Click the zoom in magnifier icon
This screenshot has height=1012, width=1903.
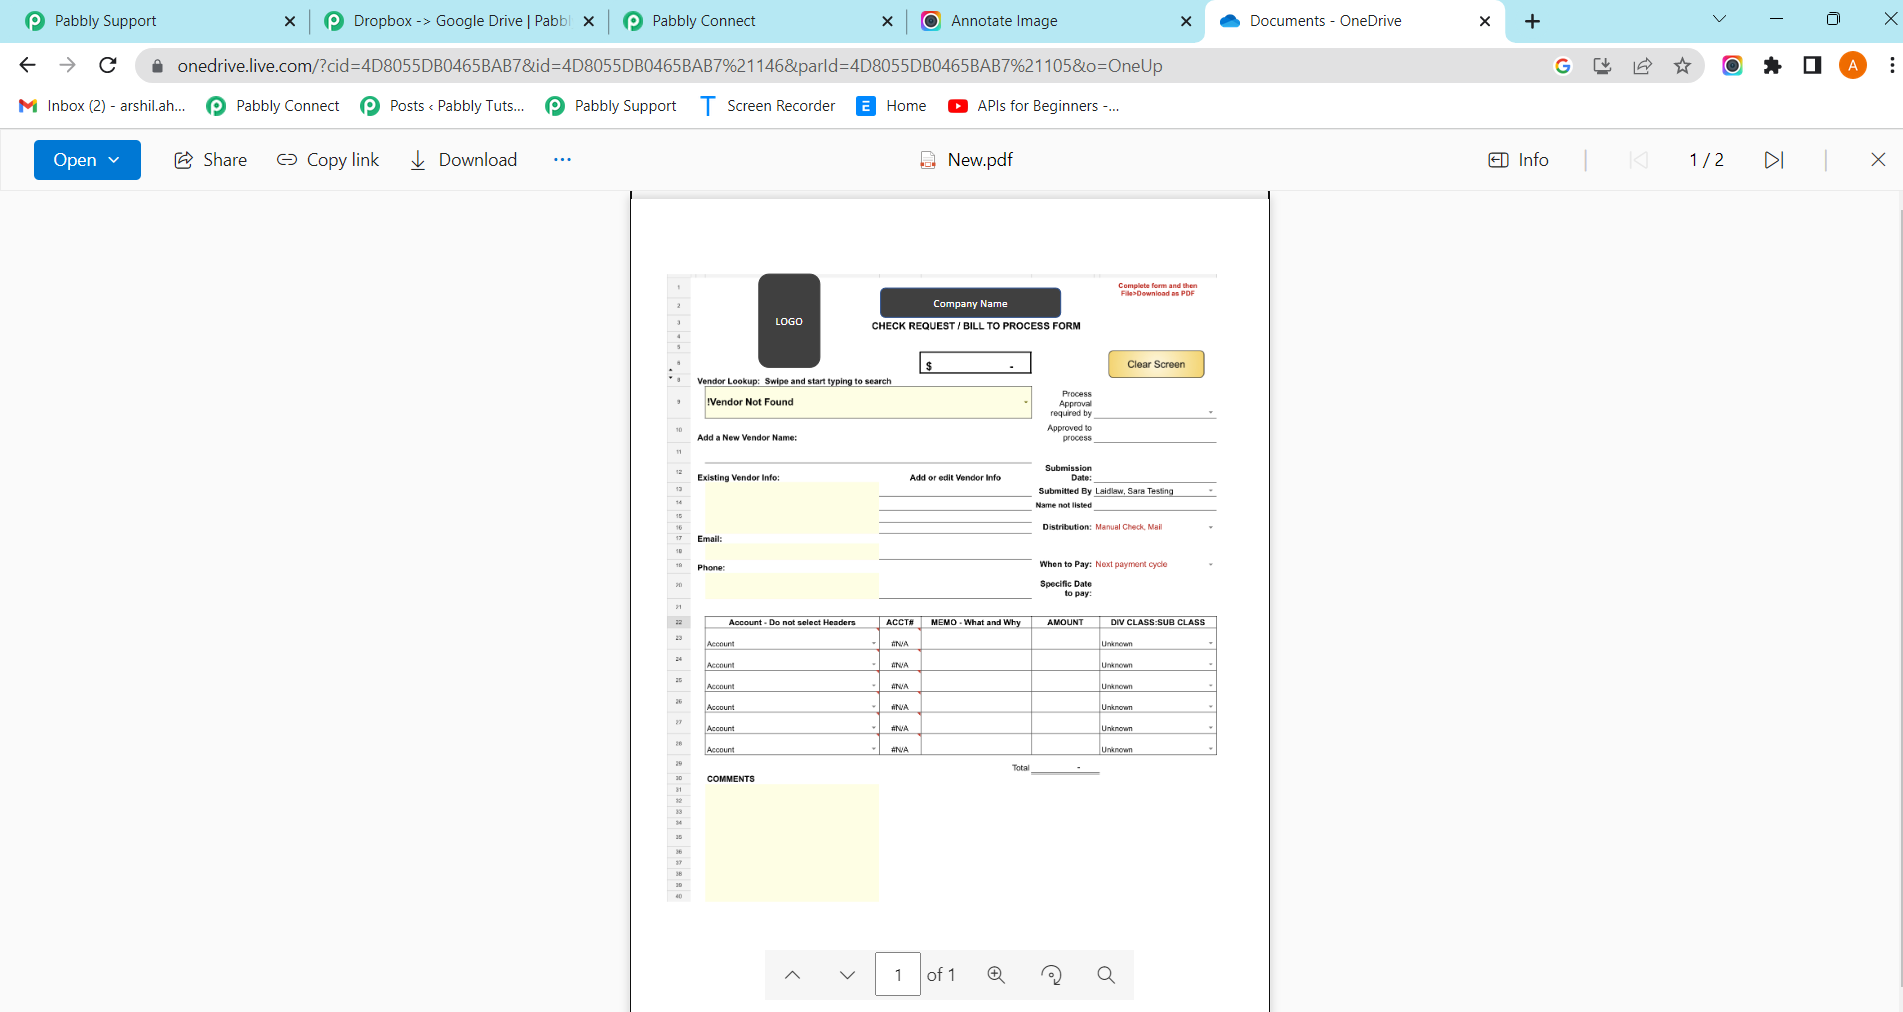pos(996,975)
